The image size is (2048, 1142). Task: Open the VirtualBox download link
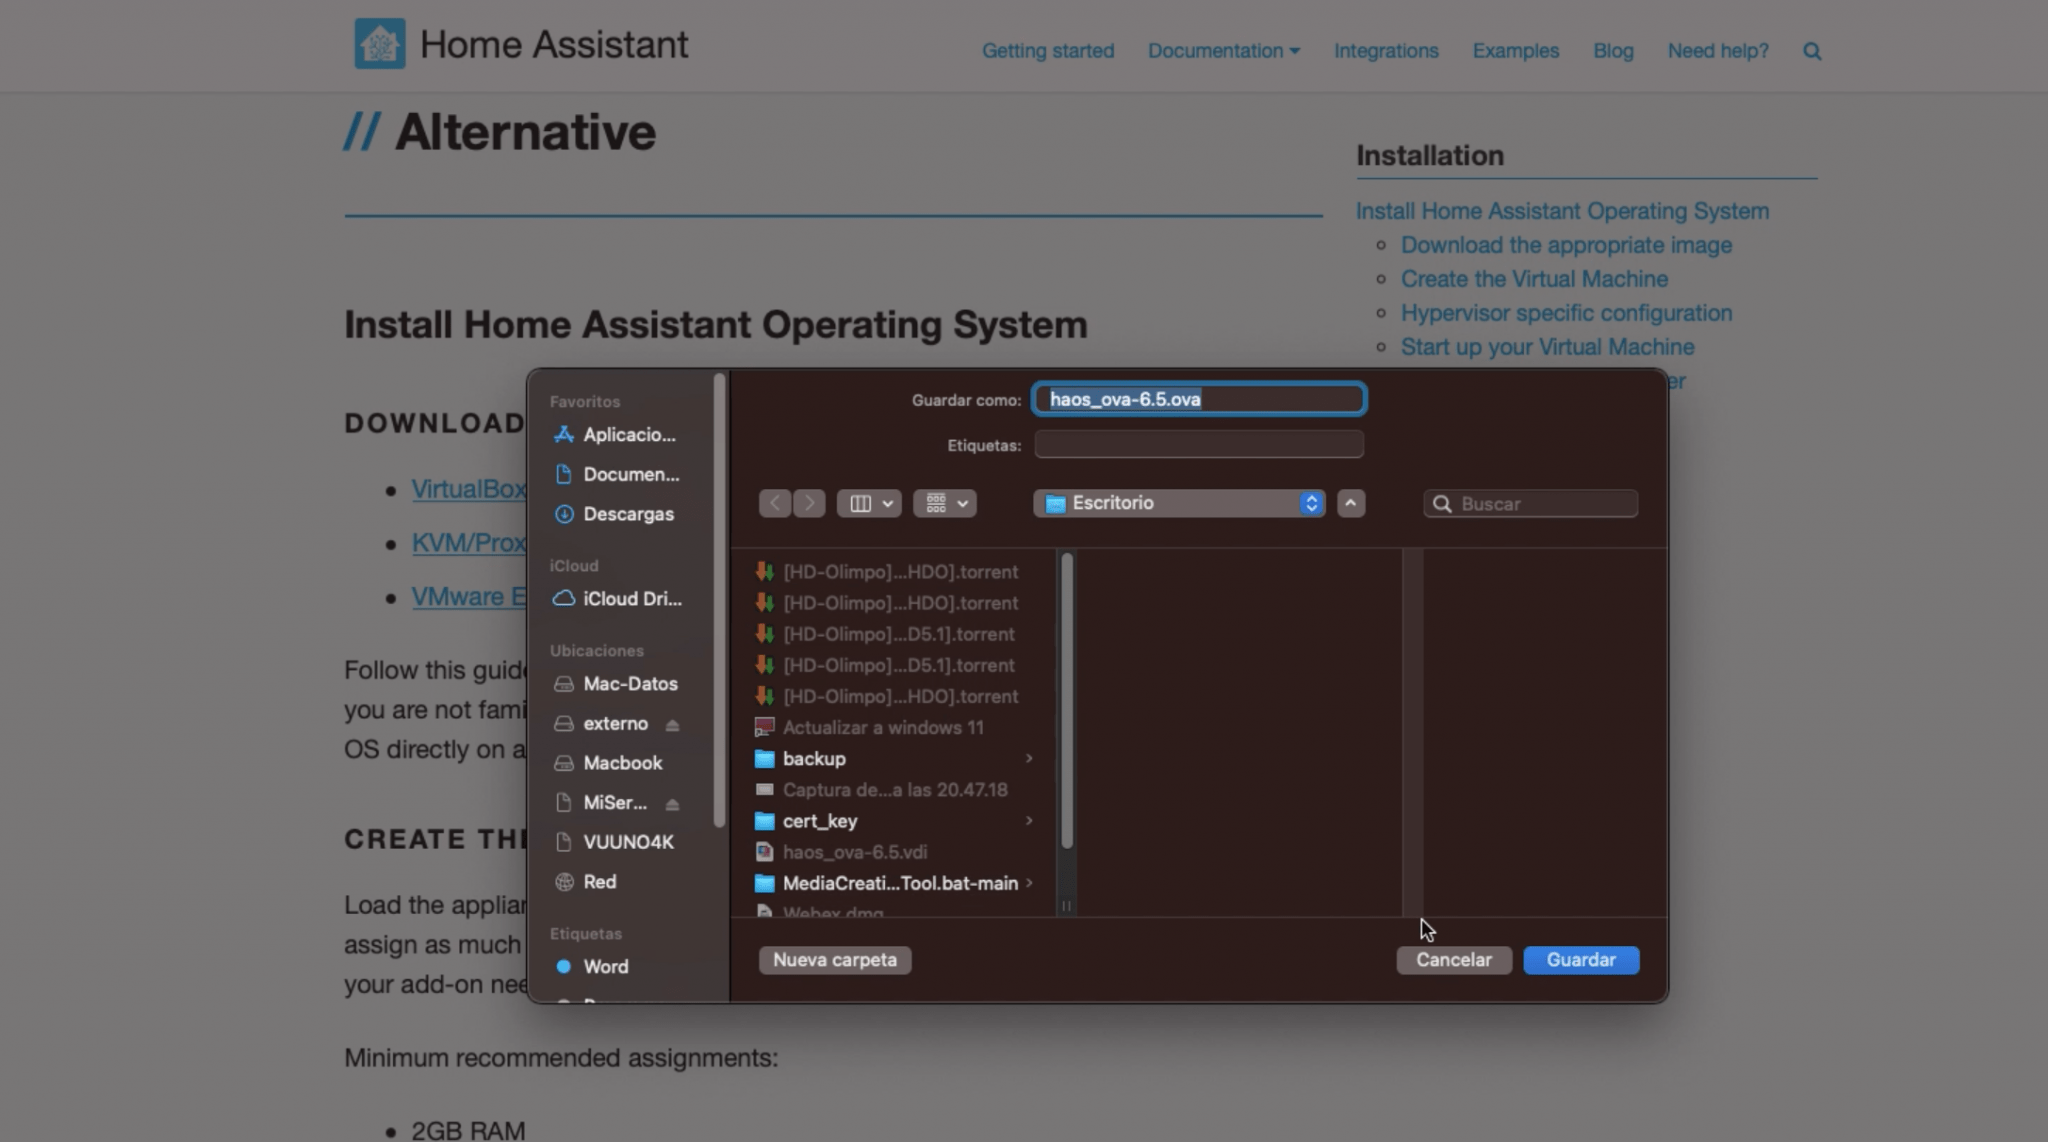pyautogui.click(x=469, y=489)
